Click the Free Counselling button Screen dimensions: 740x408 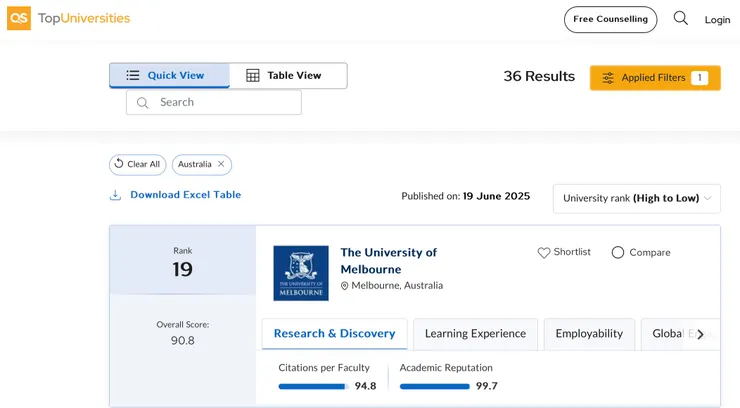[610, 19]
